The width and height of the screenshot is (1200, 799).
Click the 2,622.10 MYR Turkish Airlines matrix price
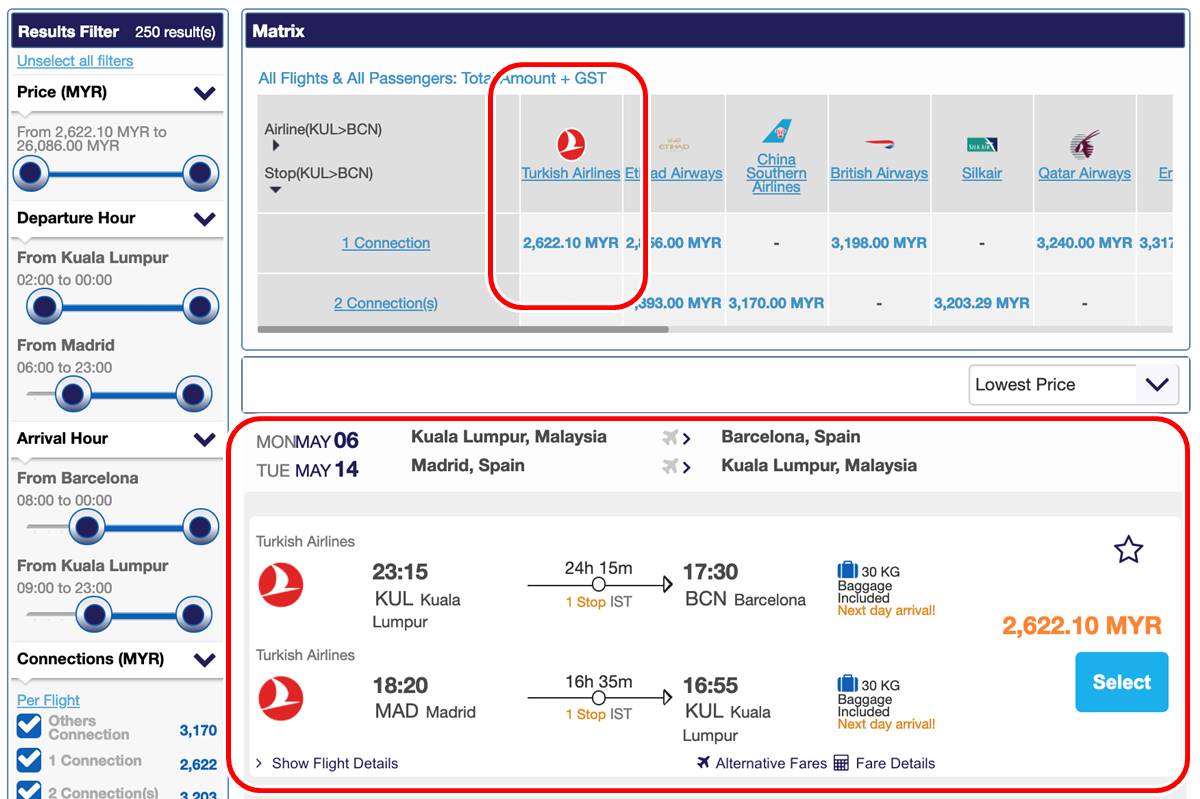571,243
